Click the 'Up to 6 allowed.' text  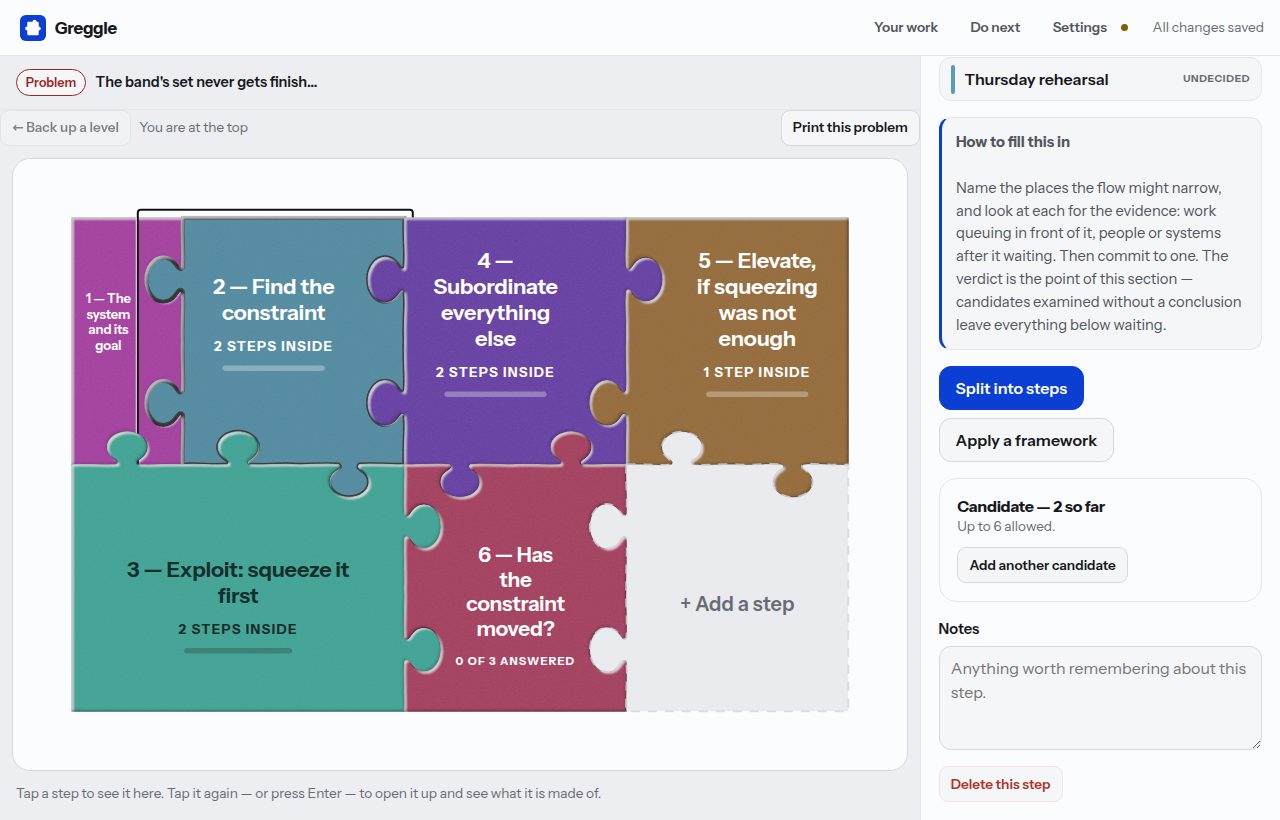[1006, 526]
